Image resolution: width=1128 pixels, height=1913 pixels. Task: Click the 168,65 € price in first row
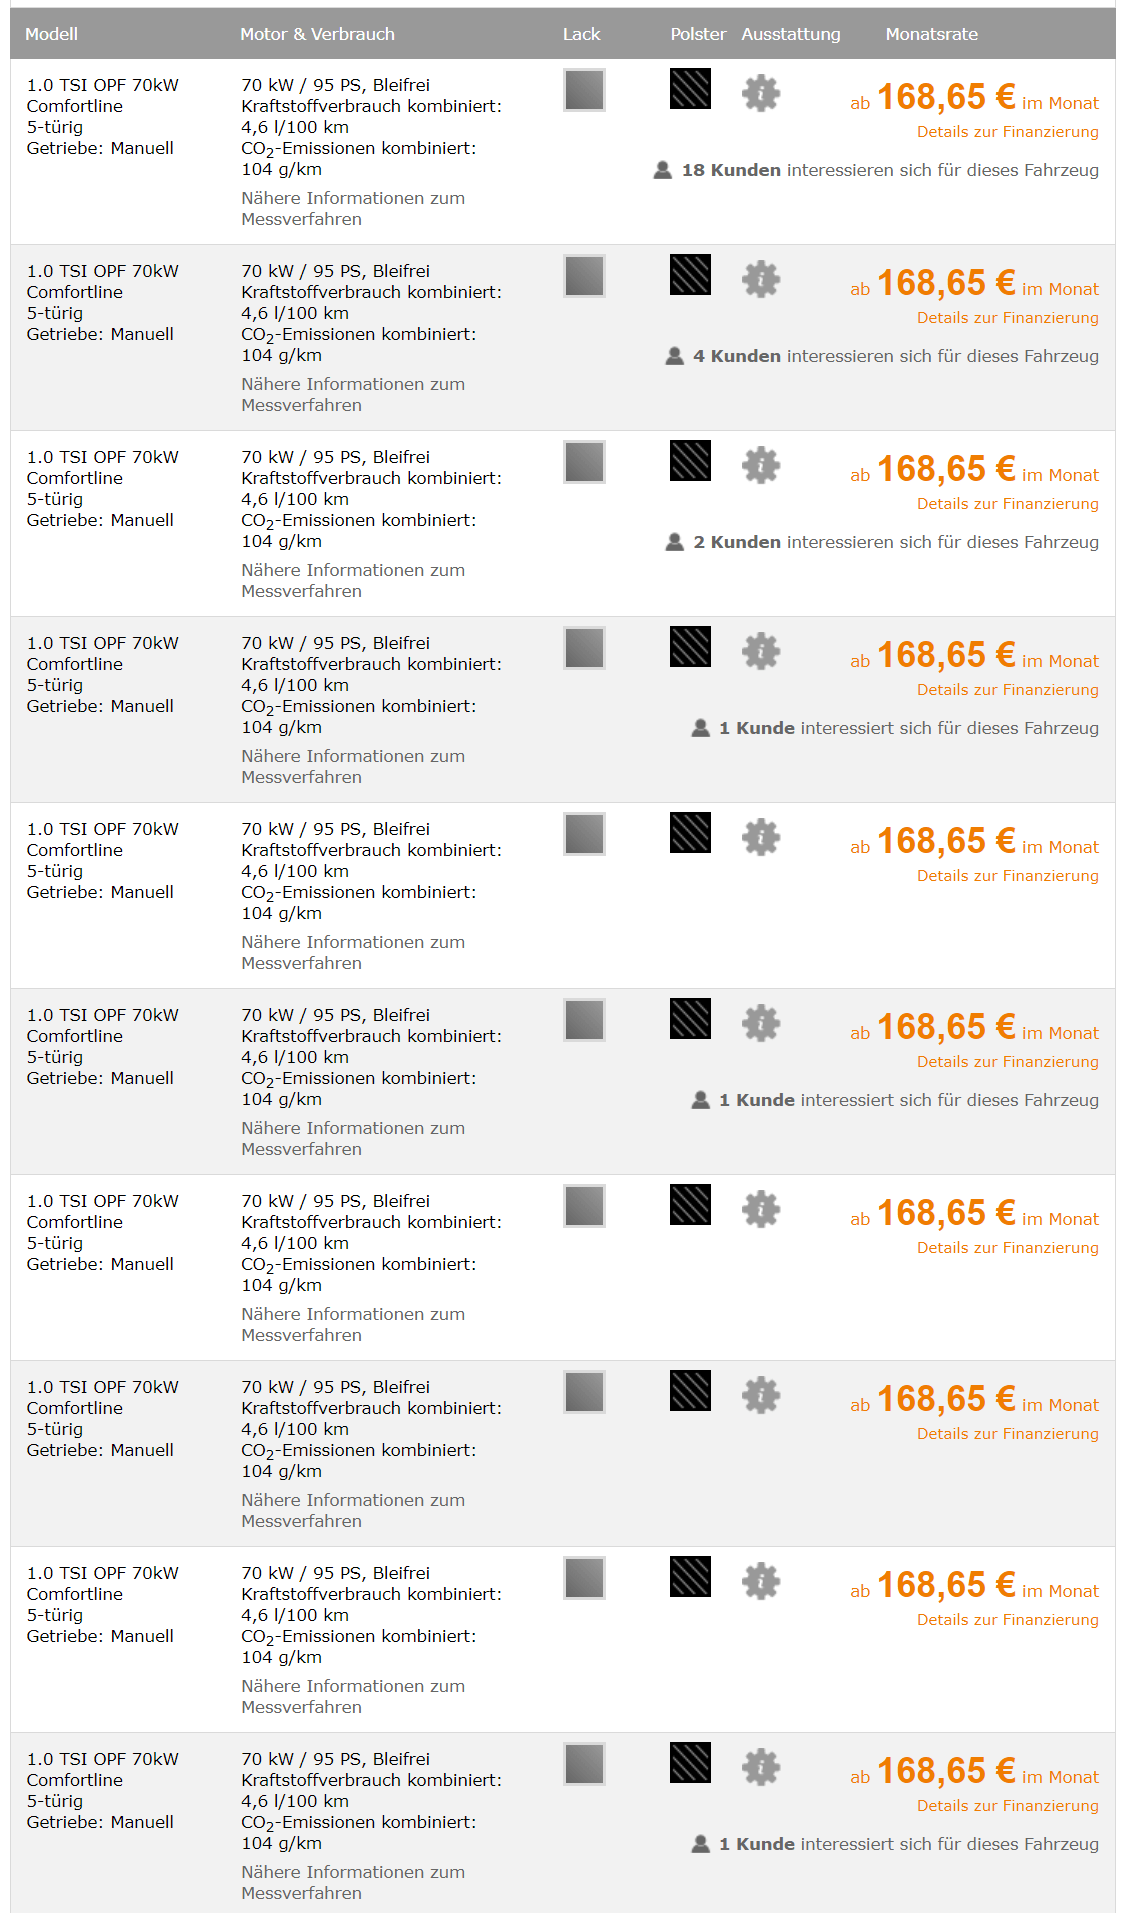945,97
